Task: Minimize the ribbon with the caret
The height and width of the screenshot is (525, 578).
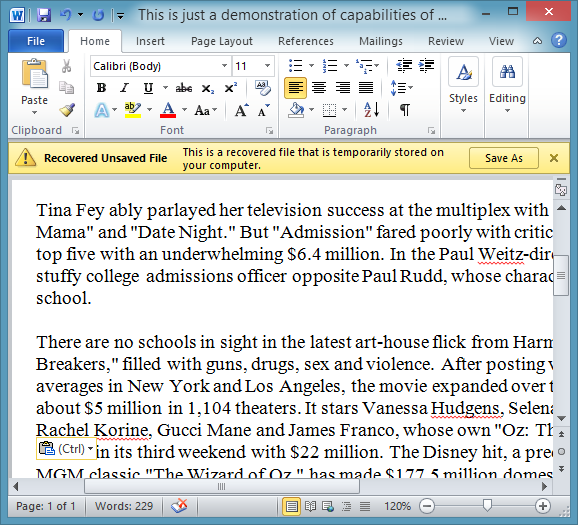Action: click(x=537, y=41)
